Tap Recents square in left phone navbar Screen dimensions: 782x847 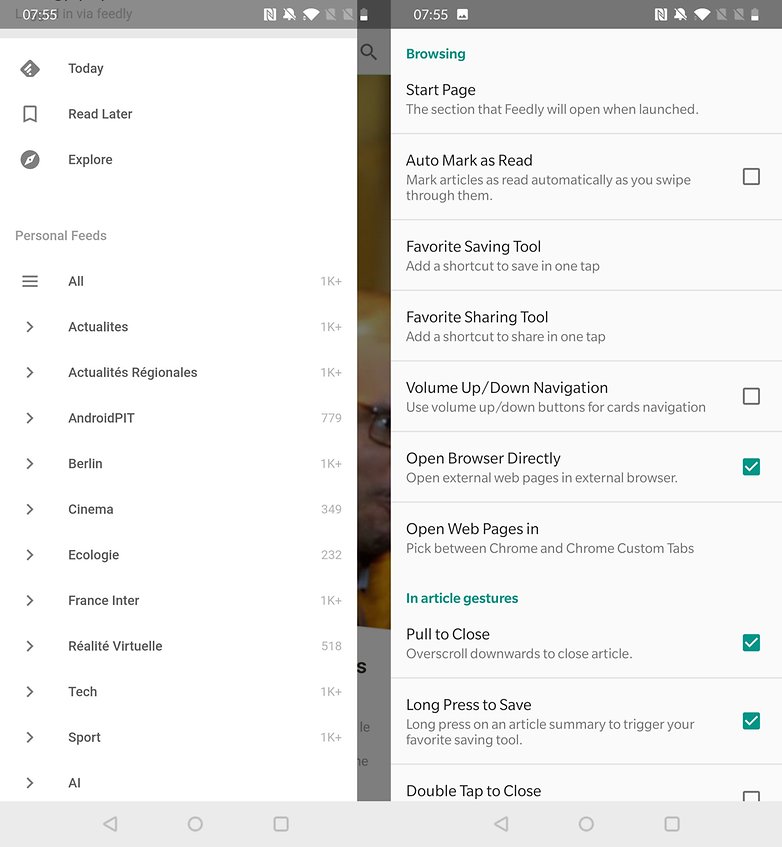tap(281, 824)
